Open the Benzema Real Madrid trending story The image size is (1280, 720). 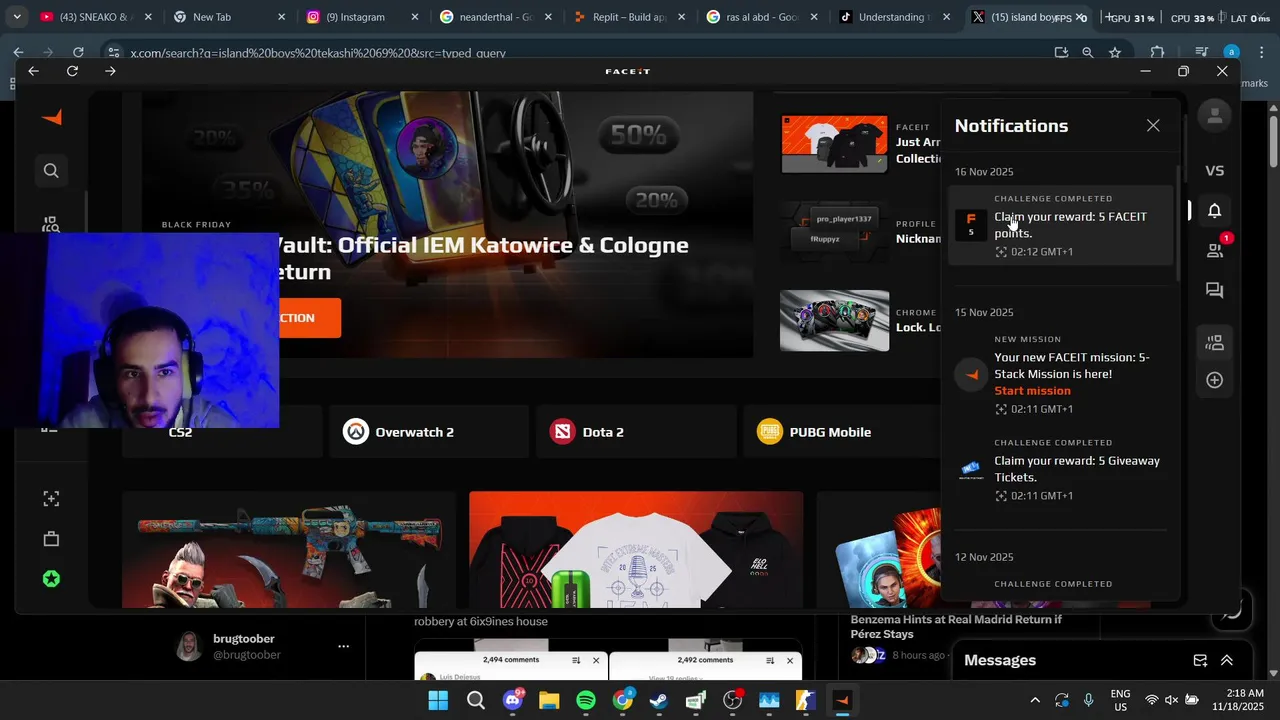(956, 626)
